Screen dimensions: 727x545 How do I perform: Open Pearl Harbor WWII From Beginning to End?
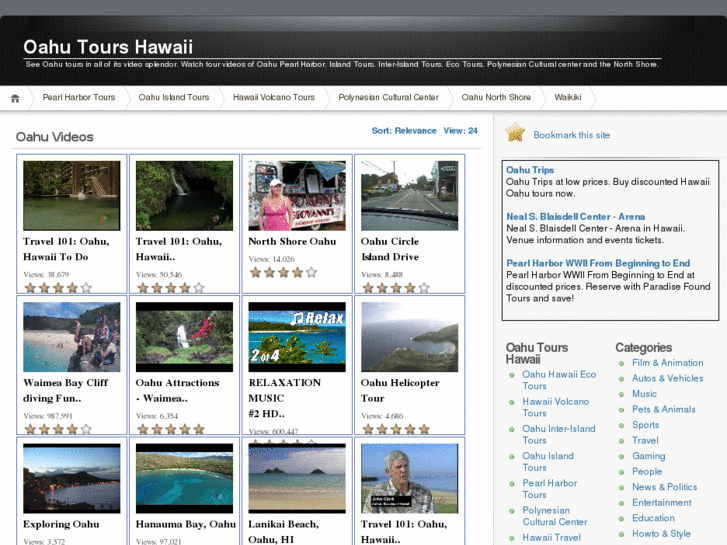point(598,263)
